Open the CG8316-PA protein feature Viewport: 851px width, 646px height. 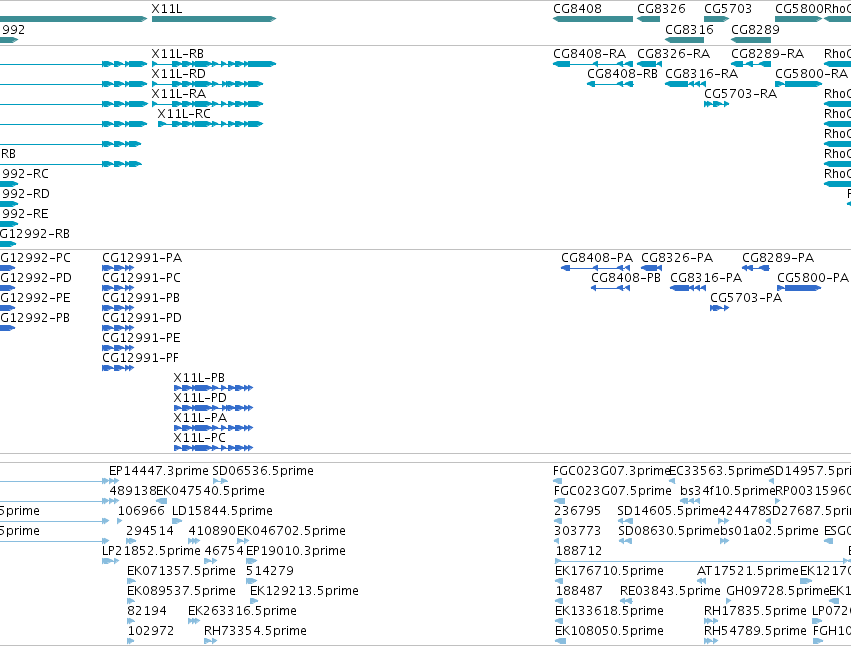[688, 288]
